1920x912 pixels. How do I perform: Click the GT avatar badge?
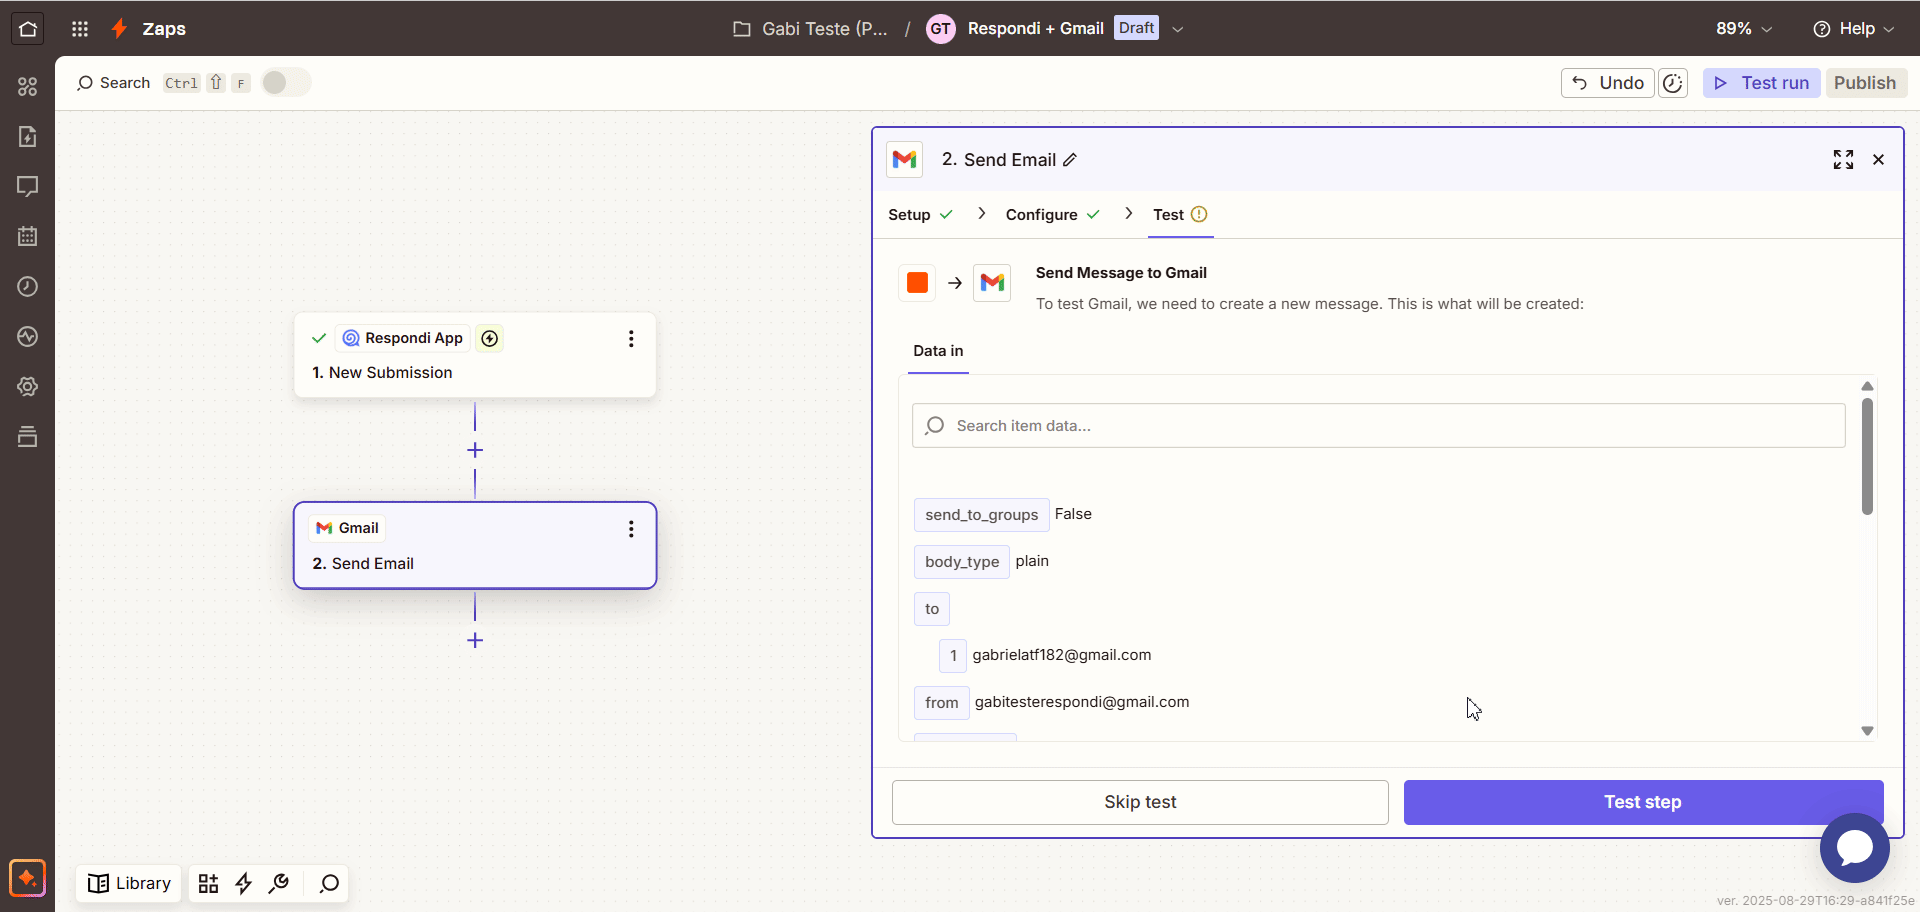pyautogui.click(x=940, y=29)
